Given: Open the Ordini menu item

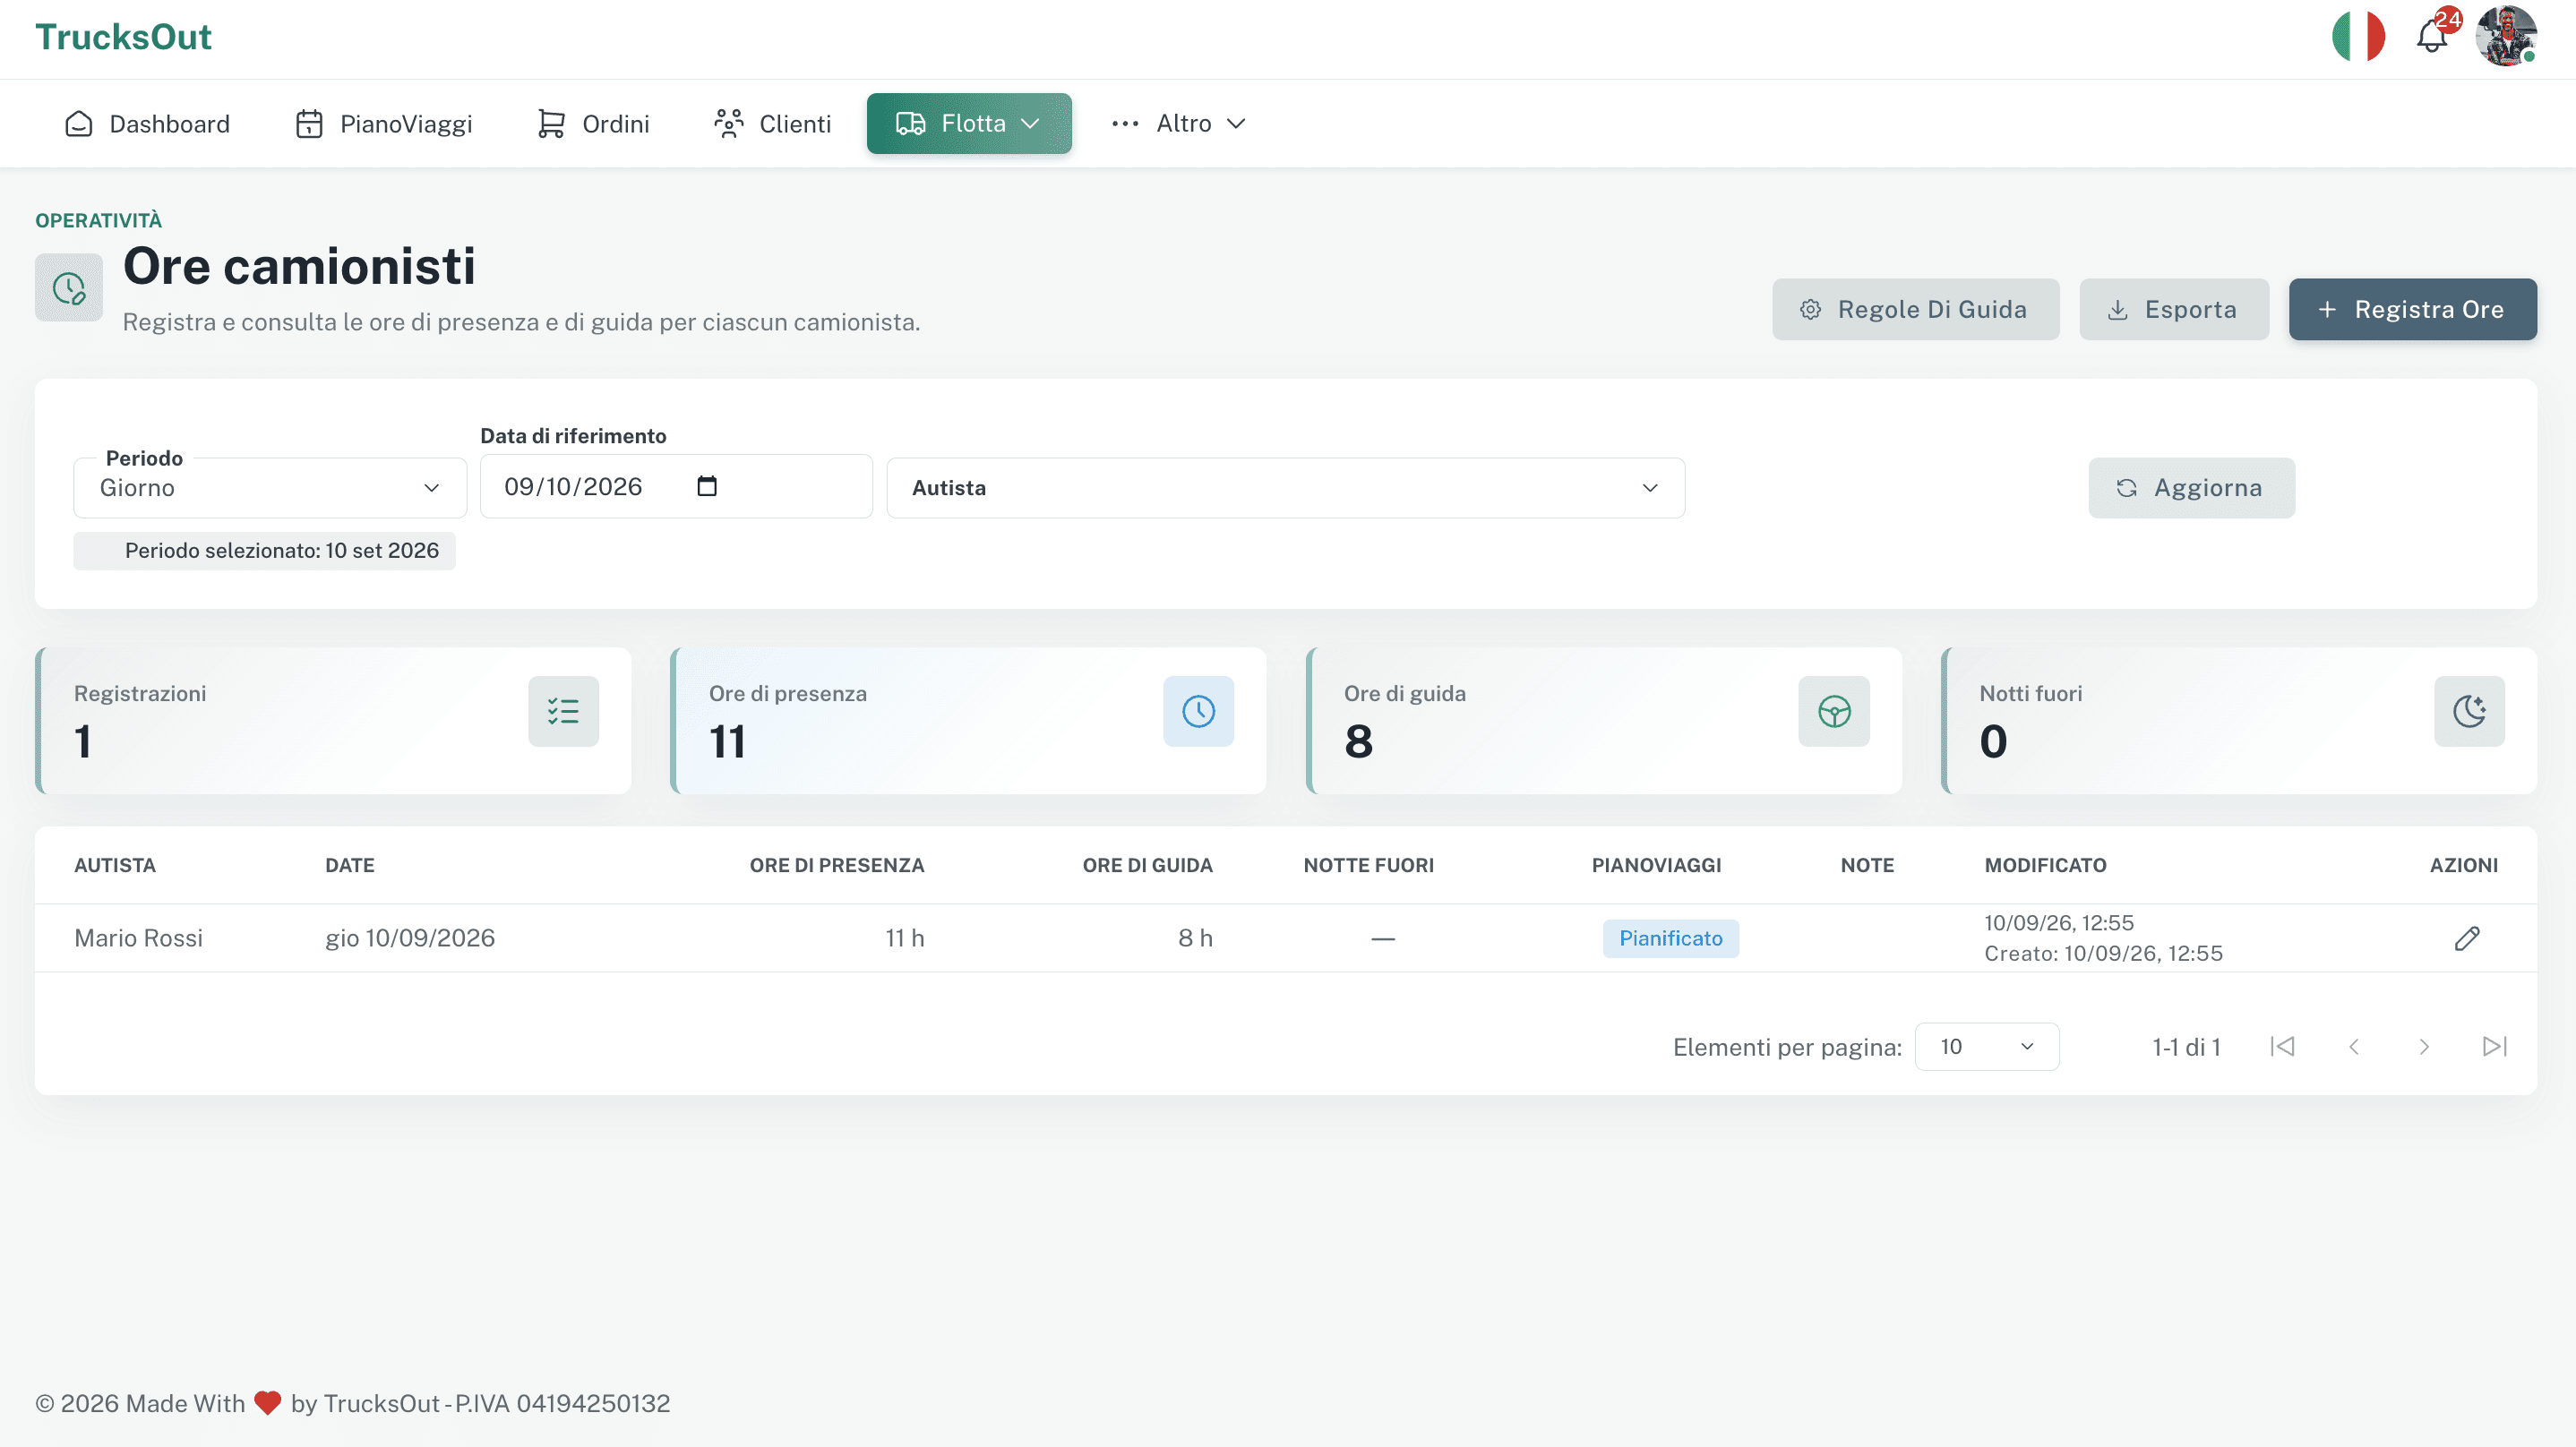Looking at the screenshot, I should click(593, 124).
